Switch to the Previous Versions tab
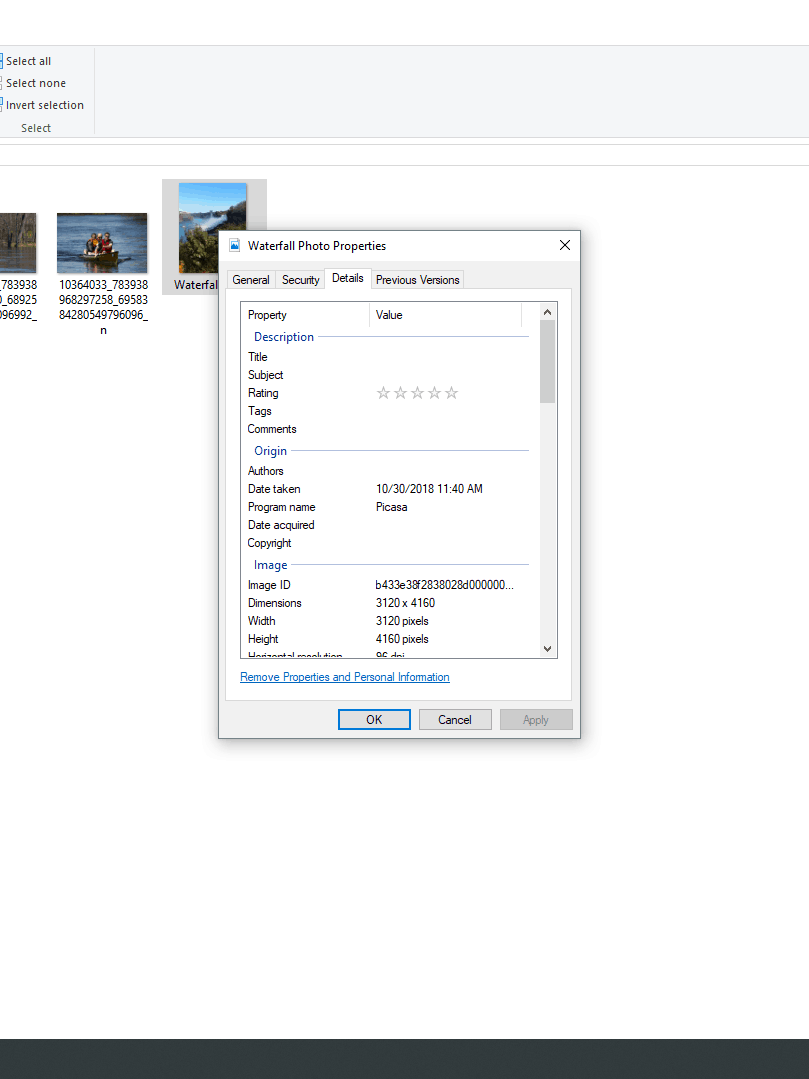Viewport: 809px width, 1079px height. point(417,280)
